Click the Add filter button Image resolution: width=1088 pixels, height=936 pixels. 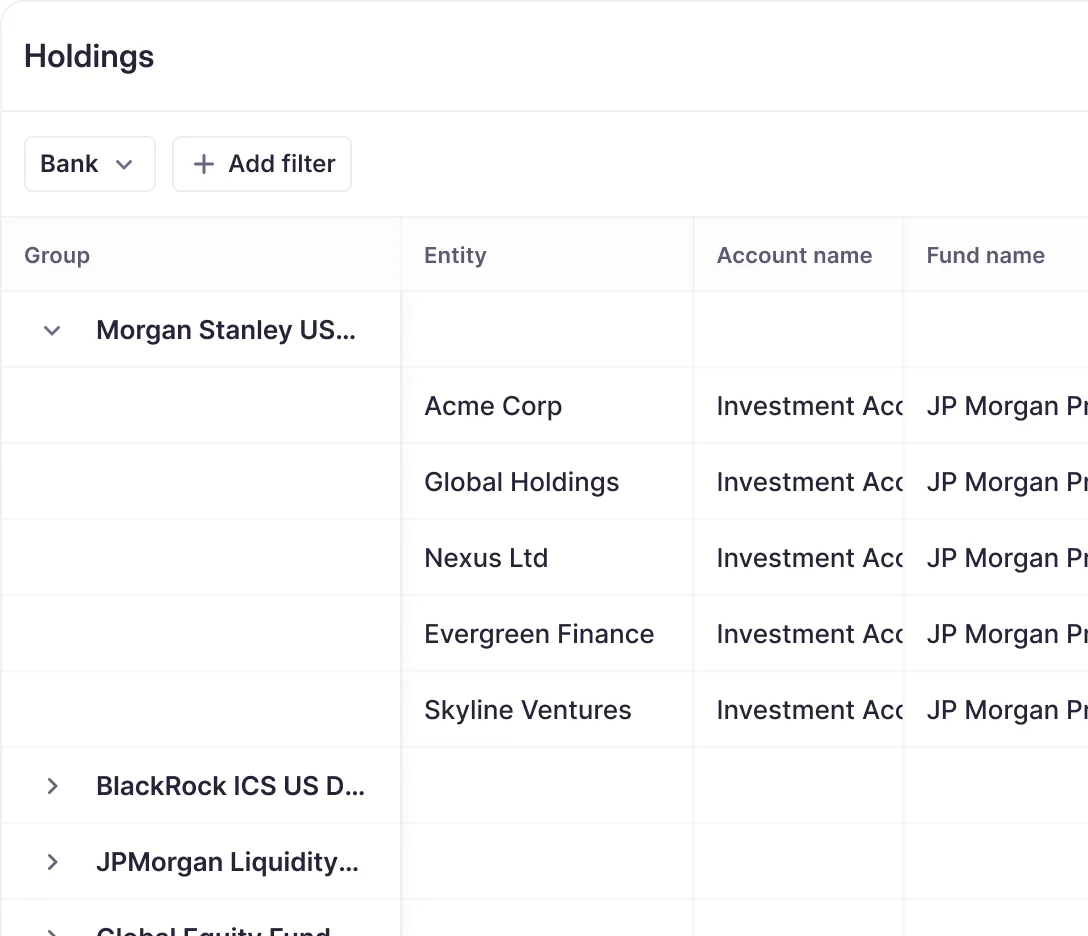click(262, 164)
